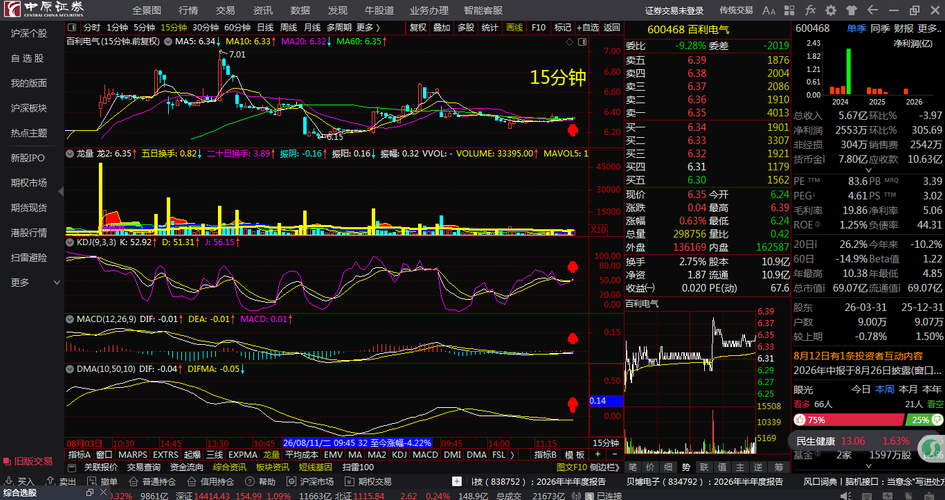Open the layout grid icon
The image size is (945, 500).
[x=790, y=10]
